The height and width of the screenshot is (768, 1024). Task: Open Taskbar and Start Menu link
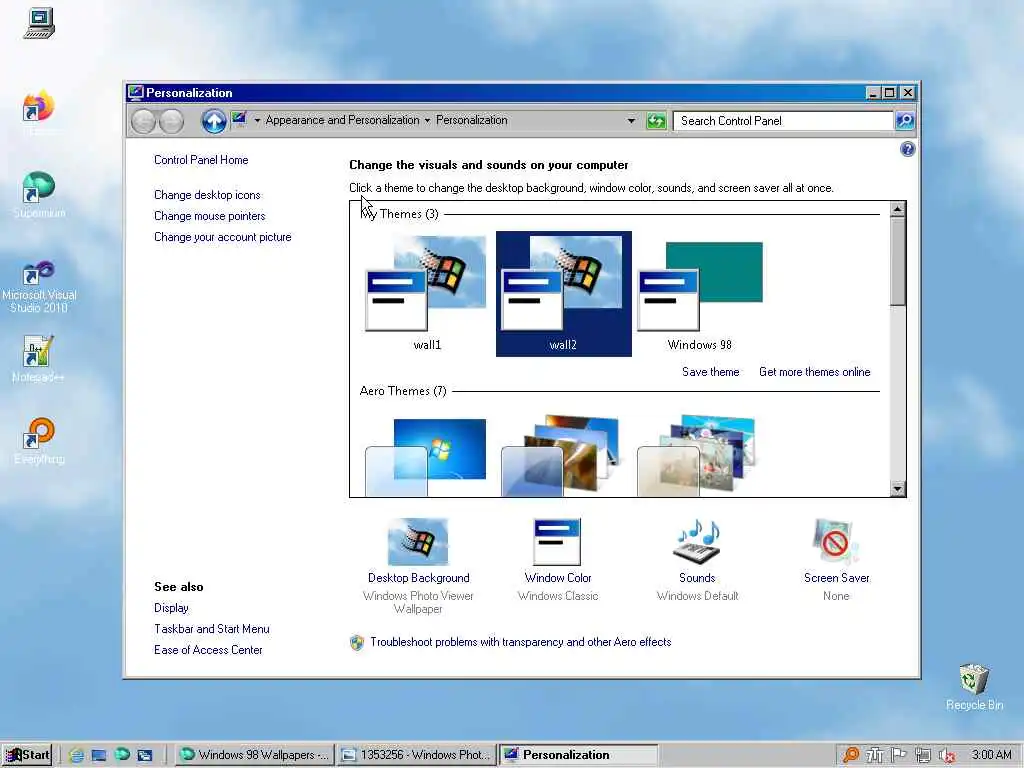212,629
